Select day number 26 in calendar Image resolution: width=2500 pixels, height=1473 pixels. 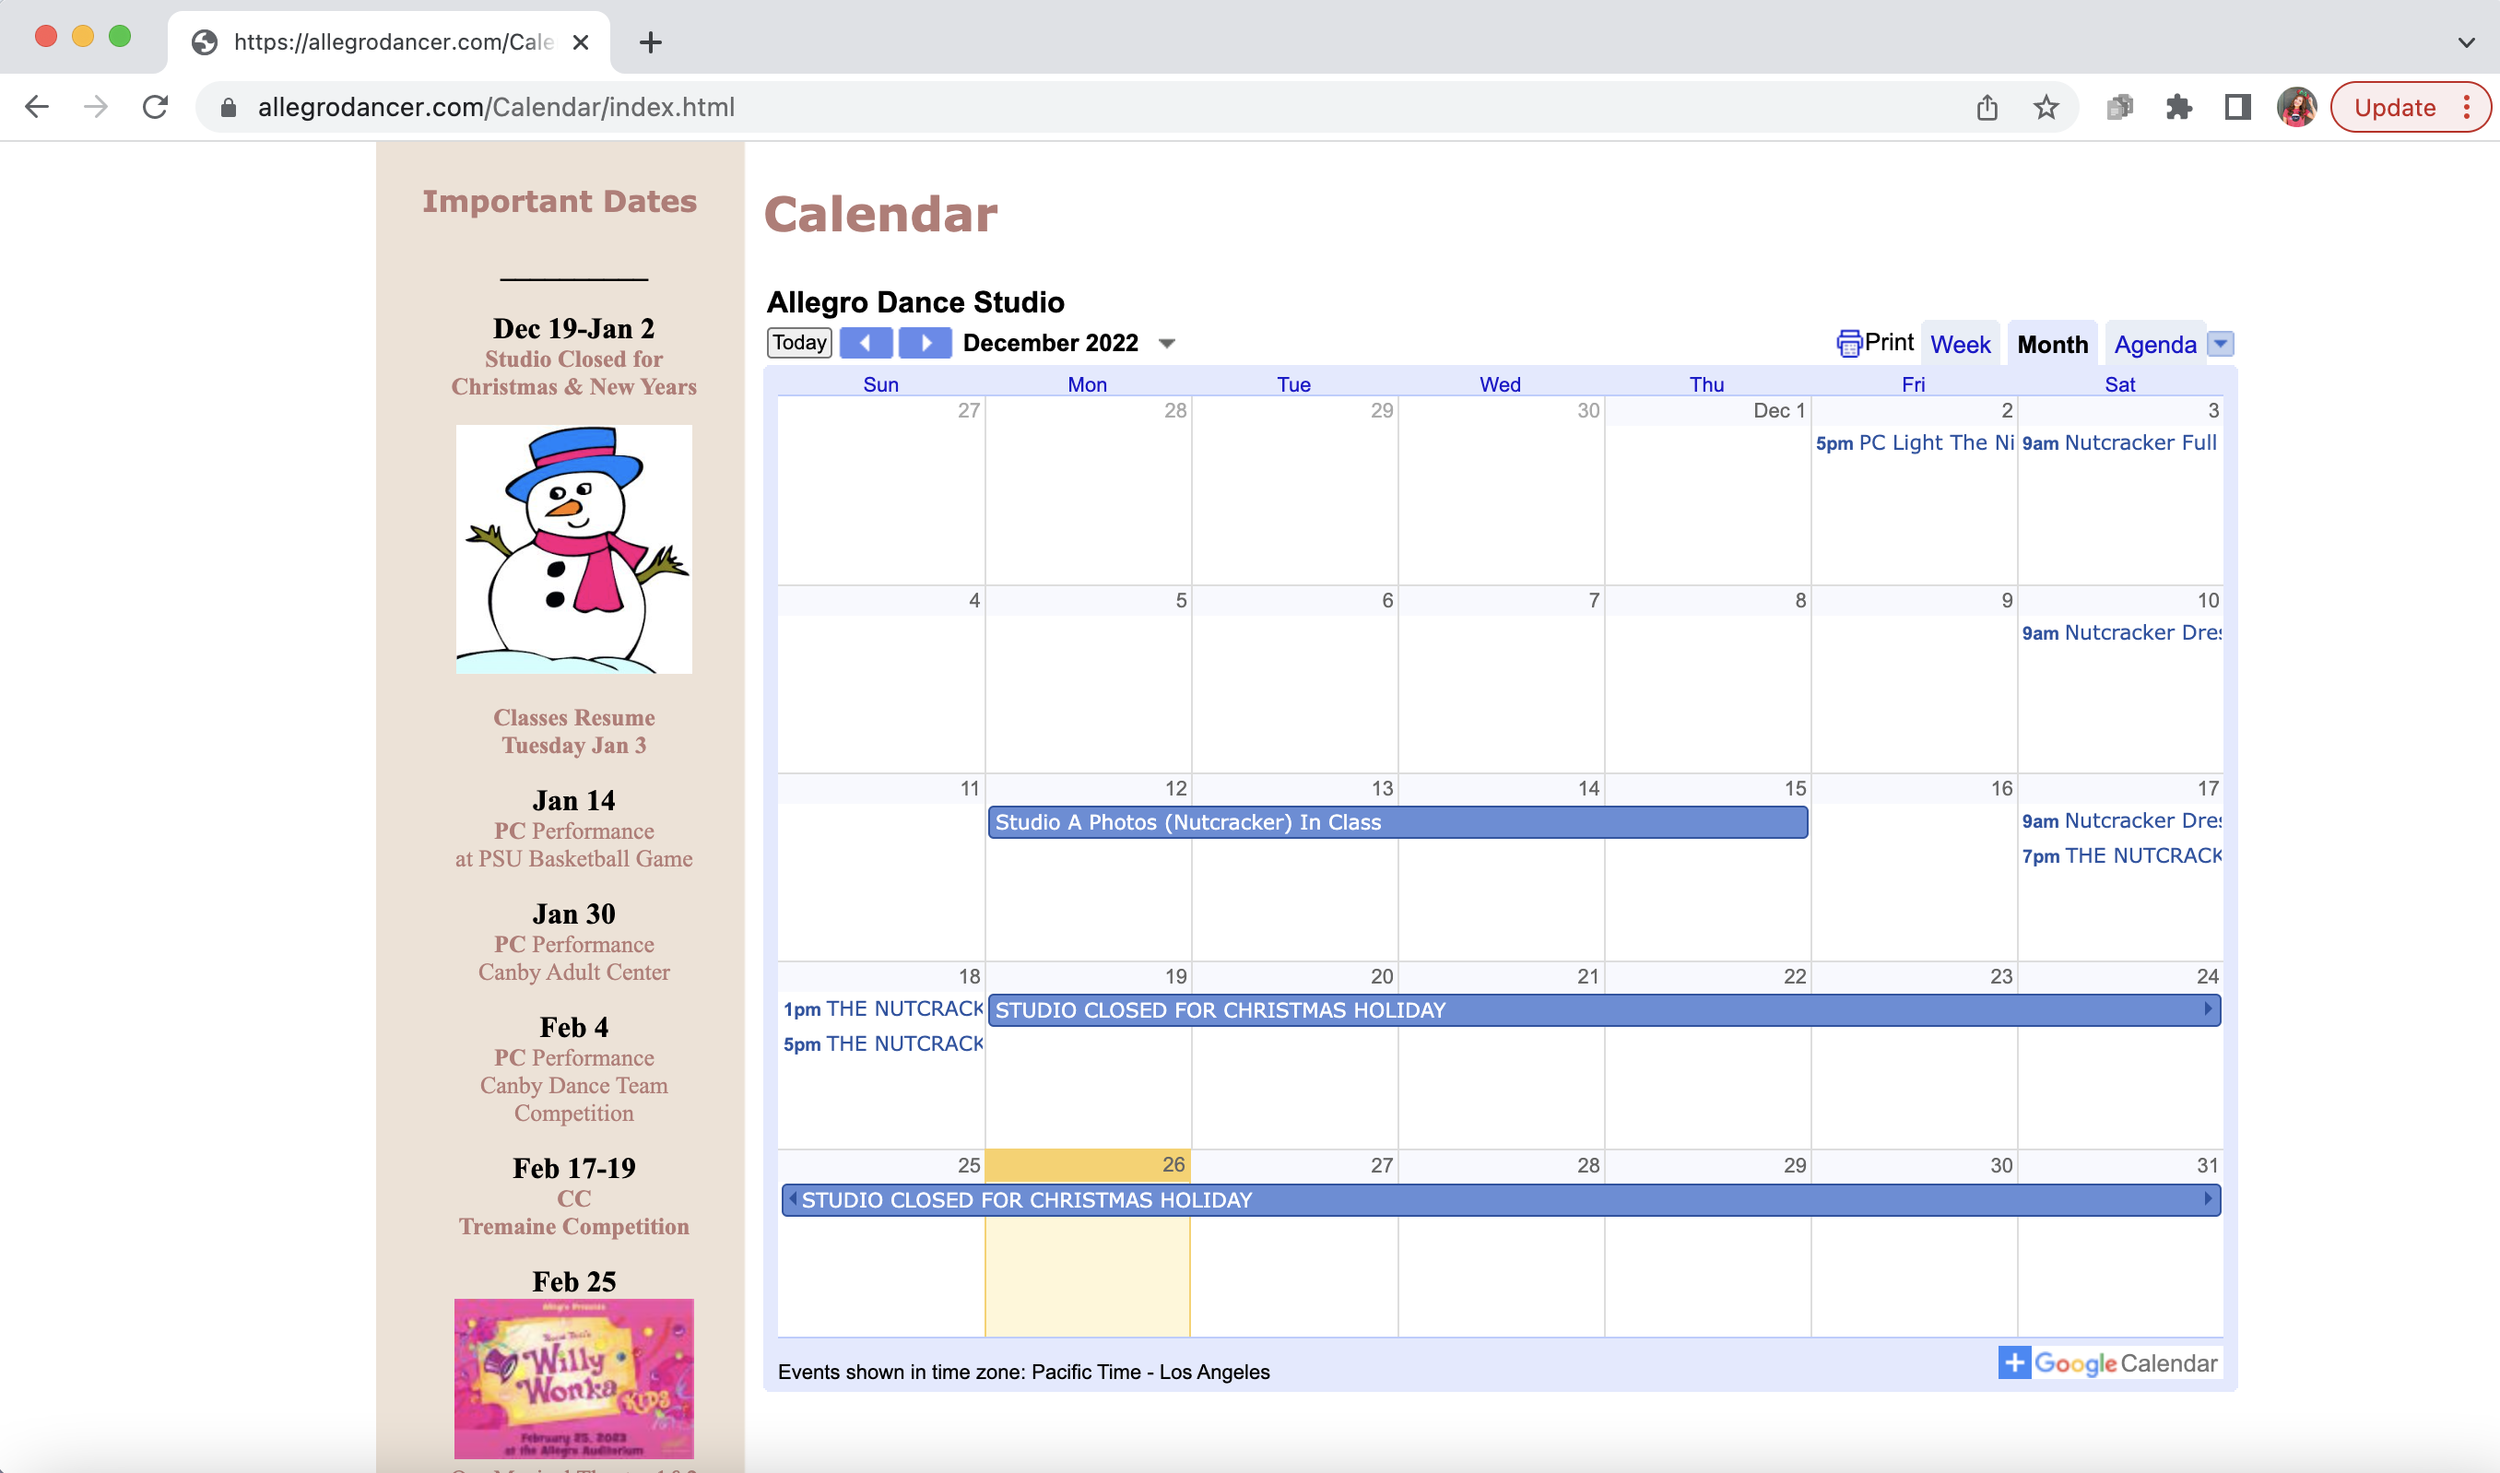click(x=1173, y=1164)
